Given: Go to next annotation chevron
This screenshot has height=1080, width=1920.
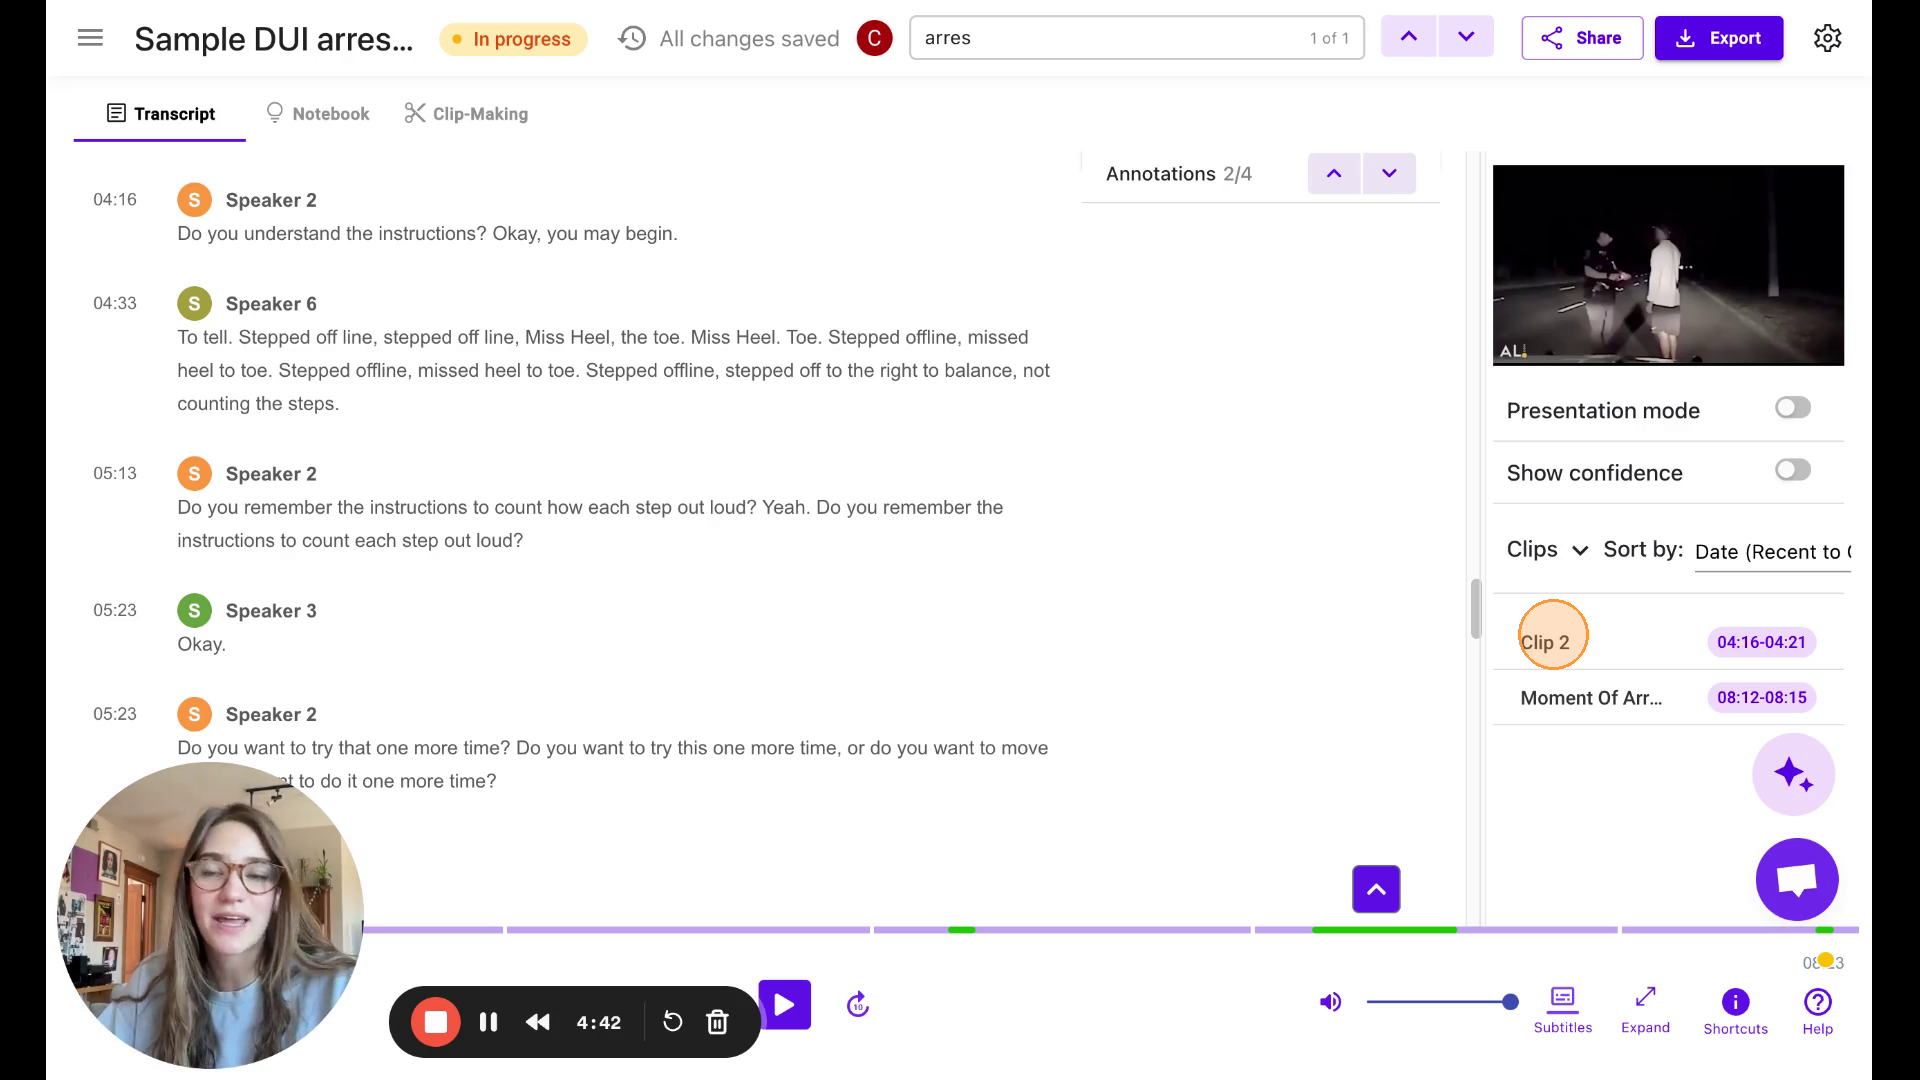Looking at the screenshot, I should point(1389,174).
